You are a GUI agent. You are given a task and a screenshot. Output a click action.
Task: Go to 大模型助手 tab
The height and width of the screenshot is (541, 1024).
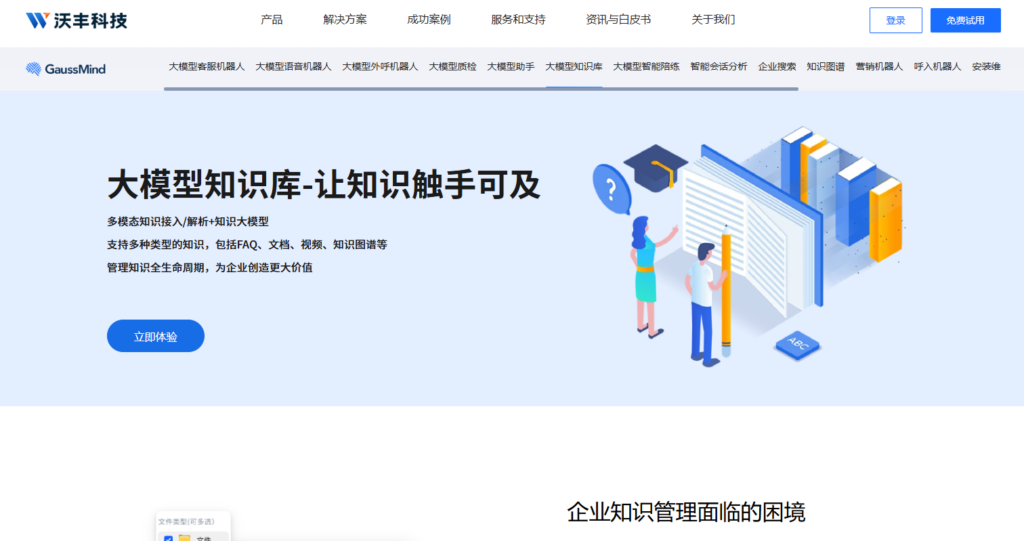(x=511, y=67)
